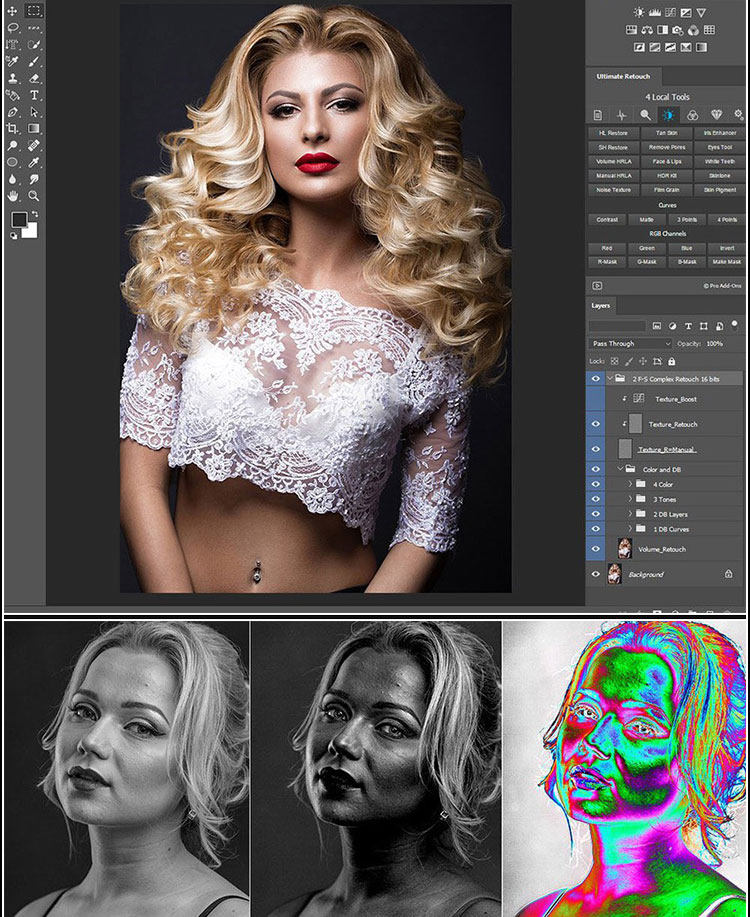750x917 pixels.
Task: Select the Lasso tool
Action: tap(12, 27)
